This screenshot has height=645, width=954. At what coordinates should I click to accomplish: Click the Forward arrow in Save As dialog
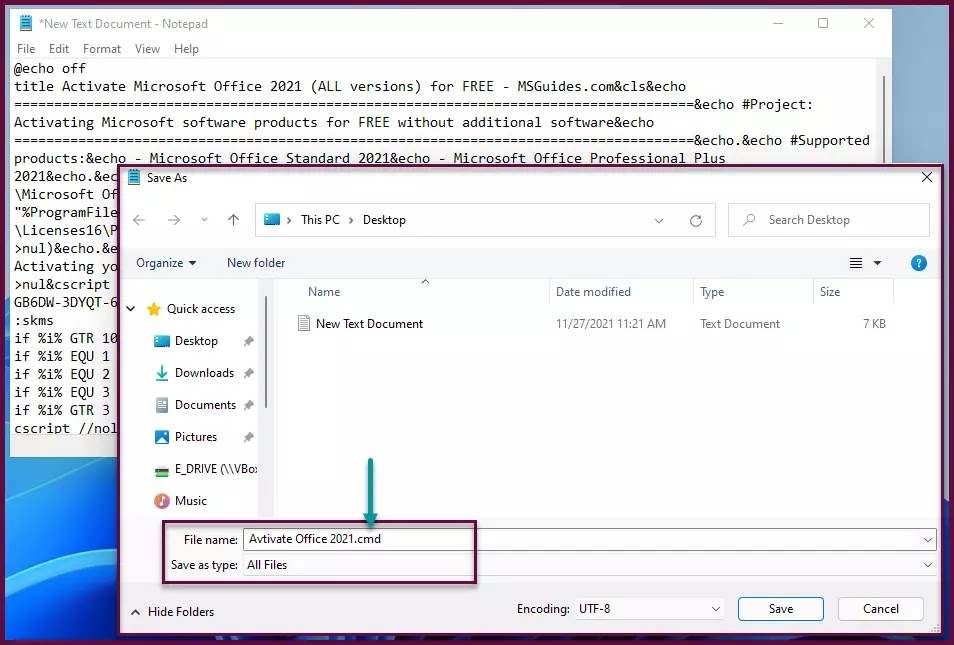coord(173,220)
